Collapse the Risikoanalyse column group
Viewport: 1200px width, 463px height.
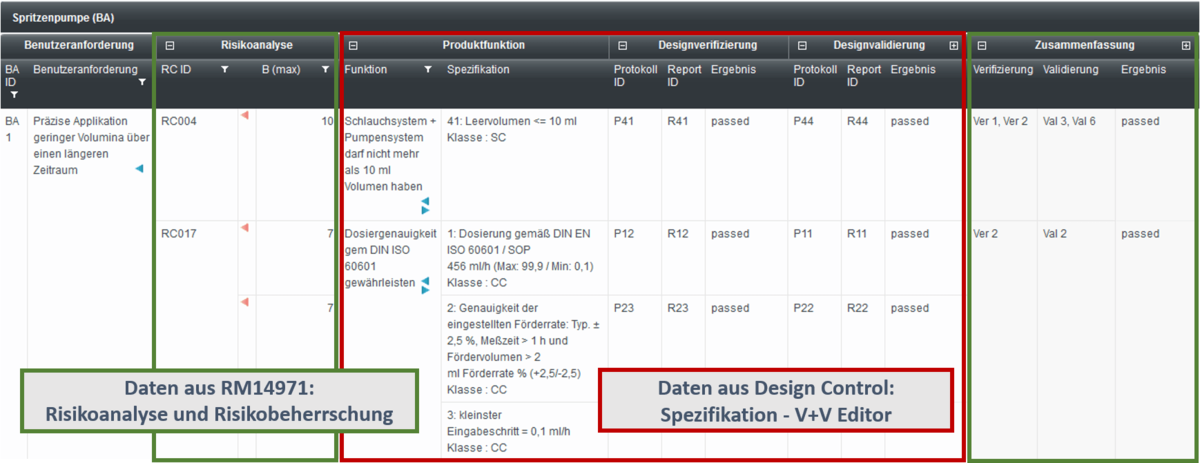[170, 45]
